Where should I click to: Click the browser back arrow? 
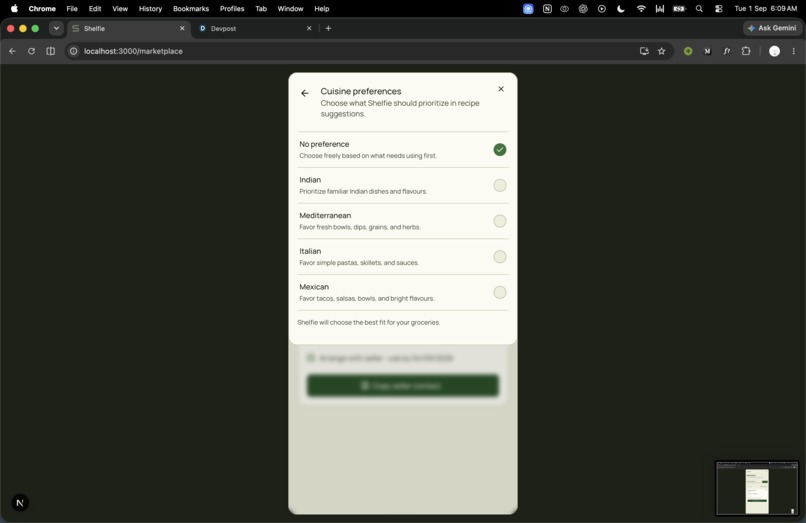click(12, 51)
